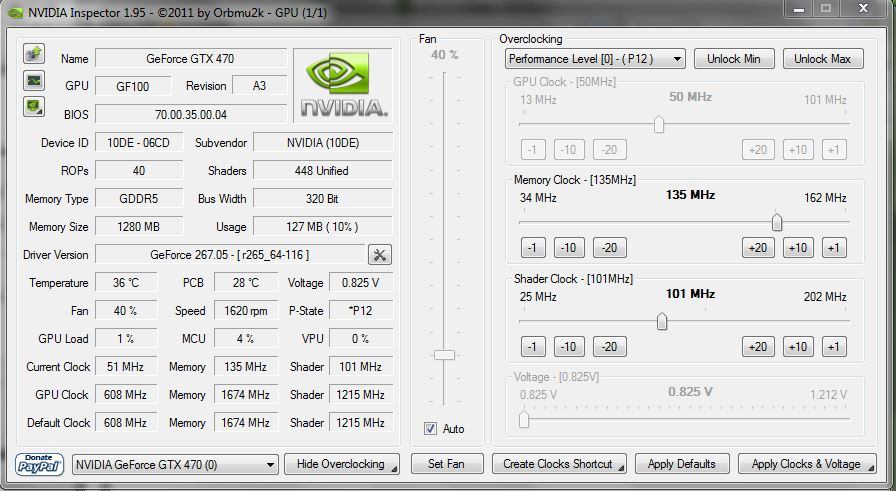Decrease Shader Clock by 10 MHz

pyautogui.click(x=569, y=347)
